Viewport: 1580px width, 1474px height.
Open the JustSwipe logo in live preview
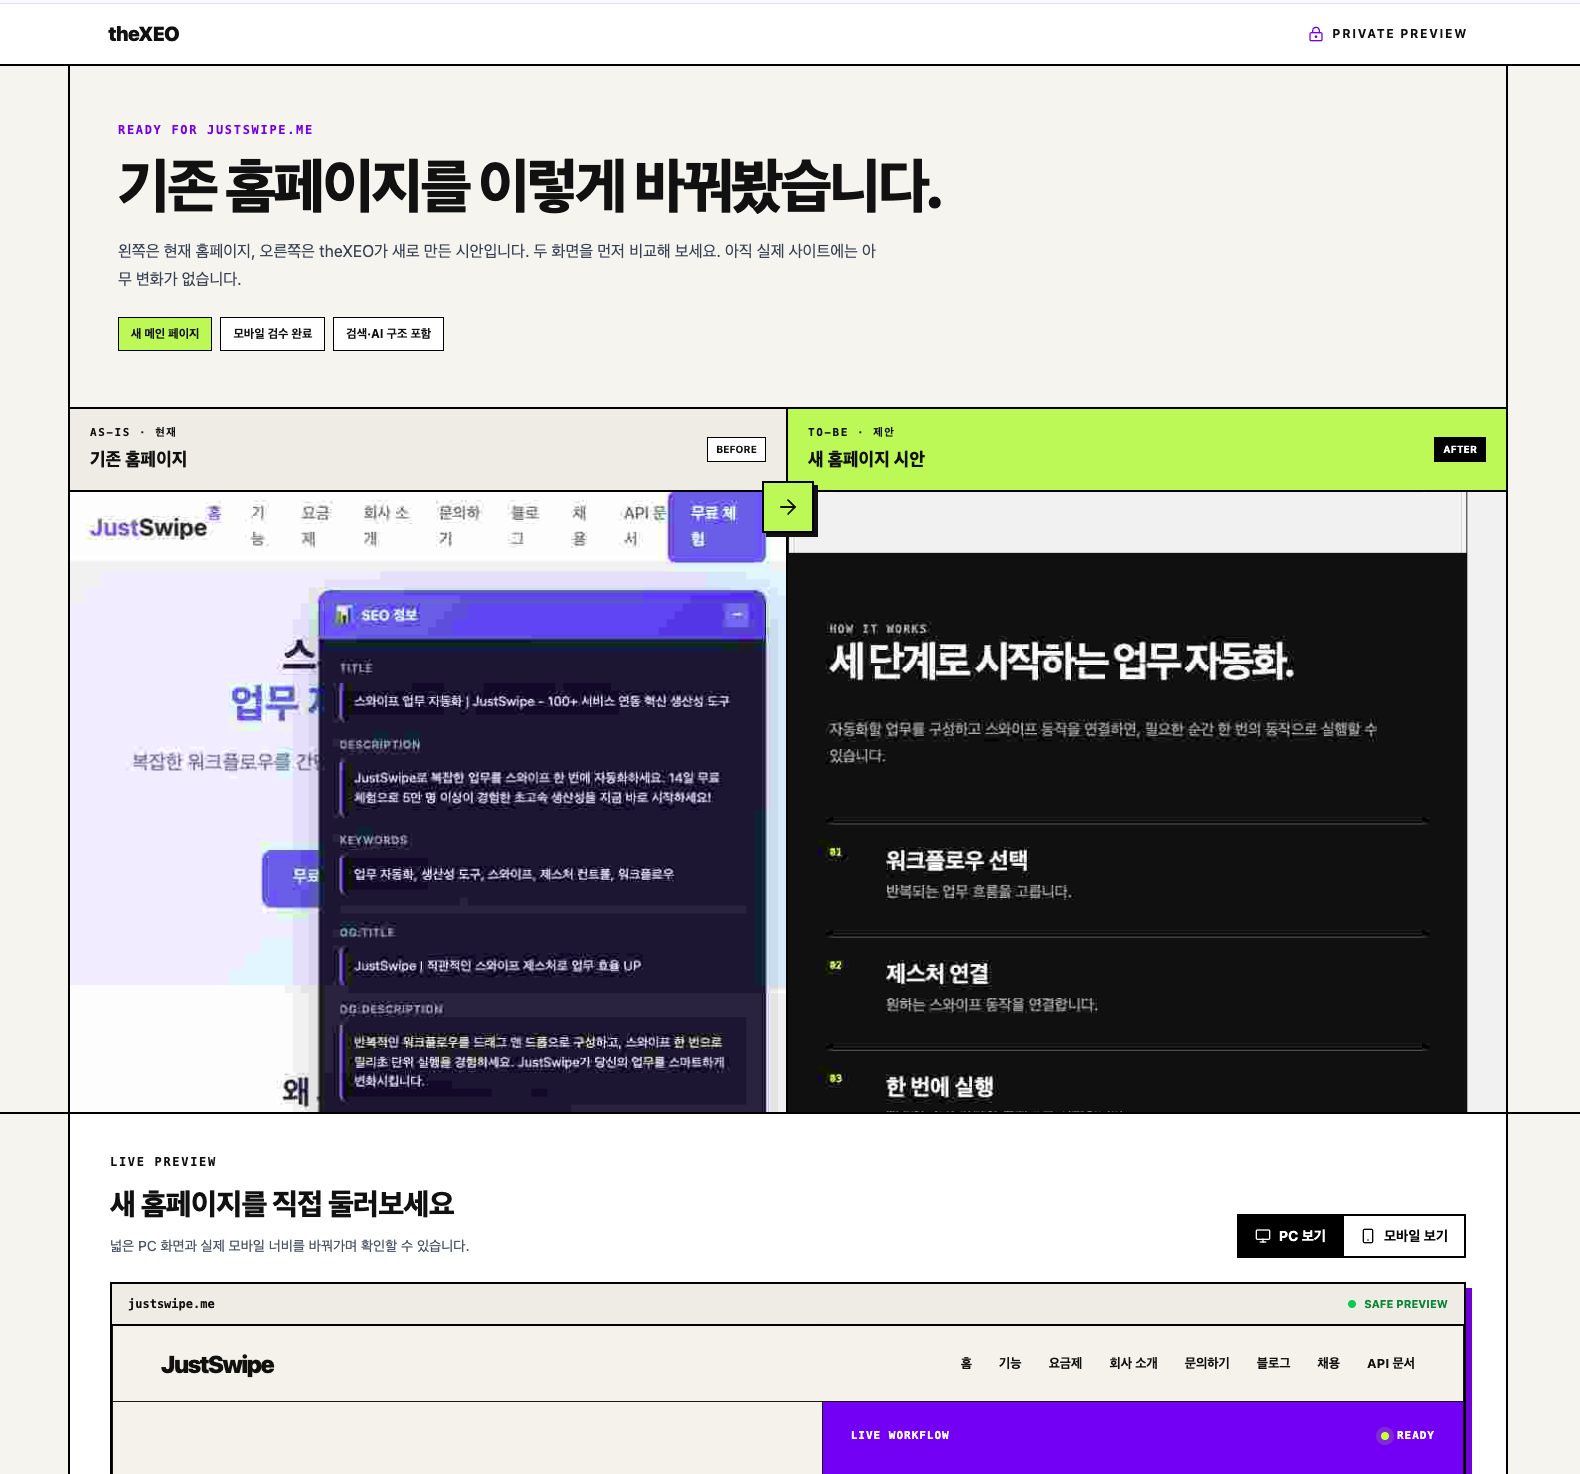[217, 1365]
